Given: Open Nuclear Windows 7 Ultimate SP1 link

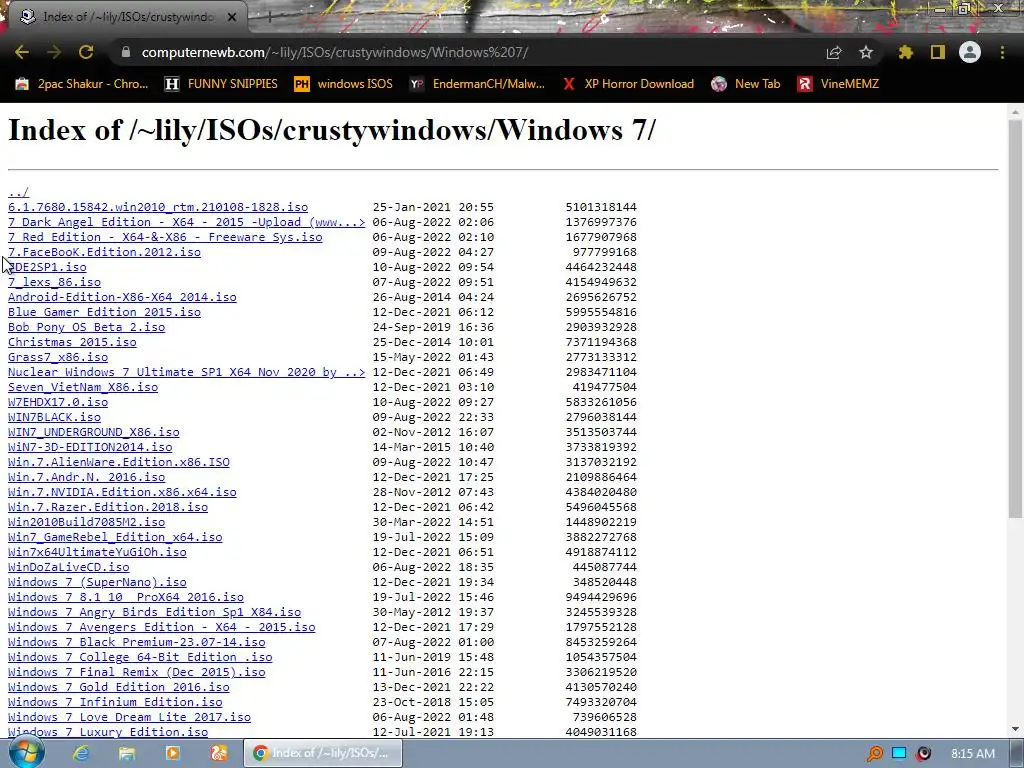Looking at the screenshot, I should click(x=187, y=372).
